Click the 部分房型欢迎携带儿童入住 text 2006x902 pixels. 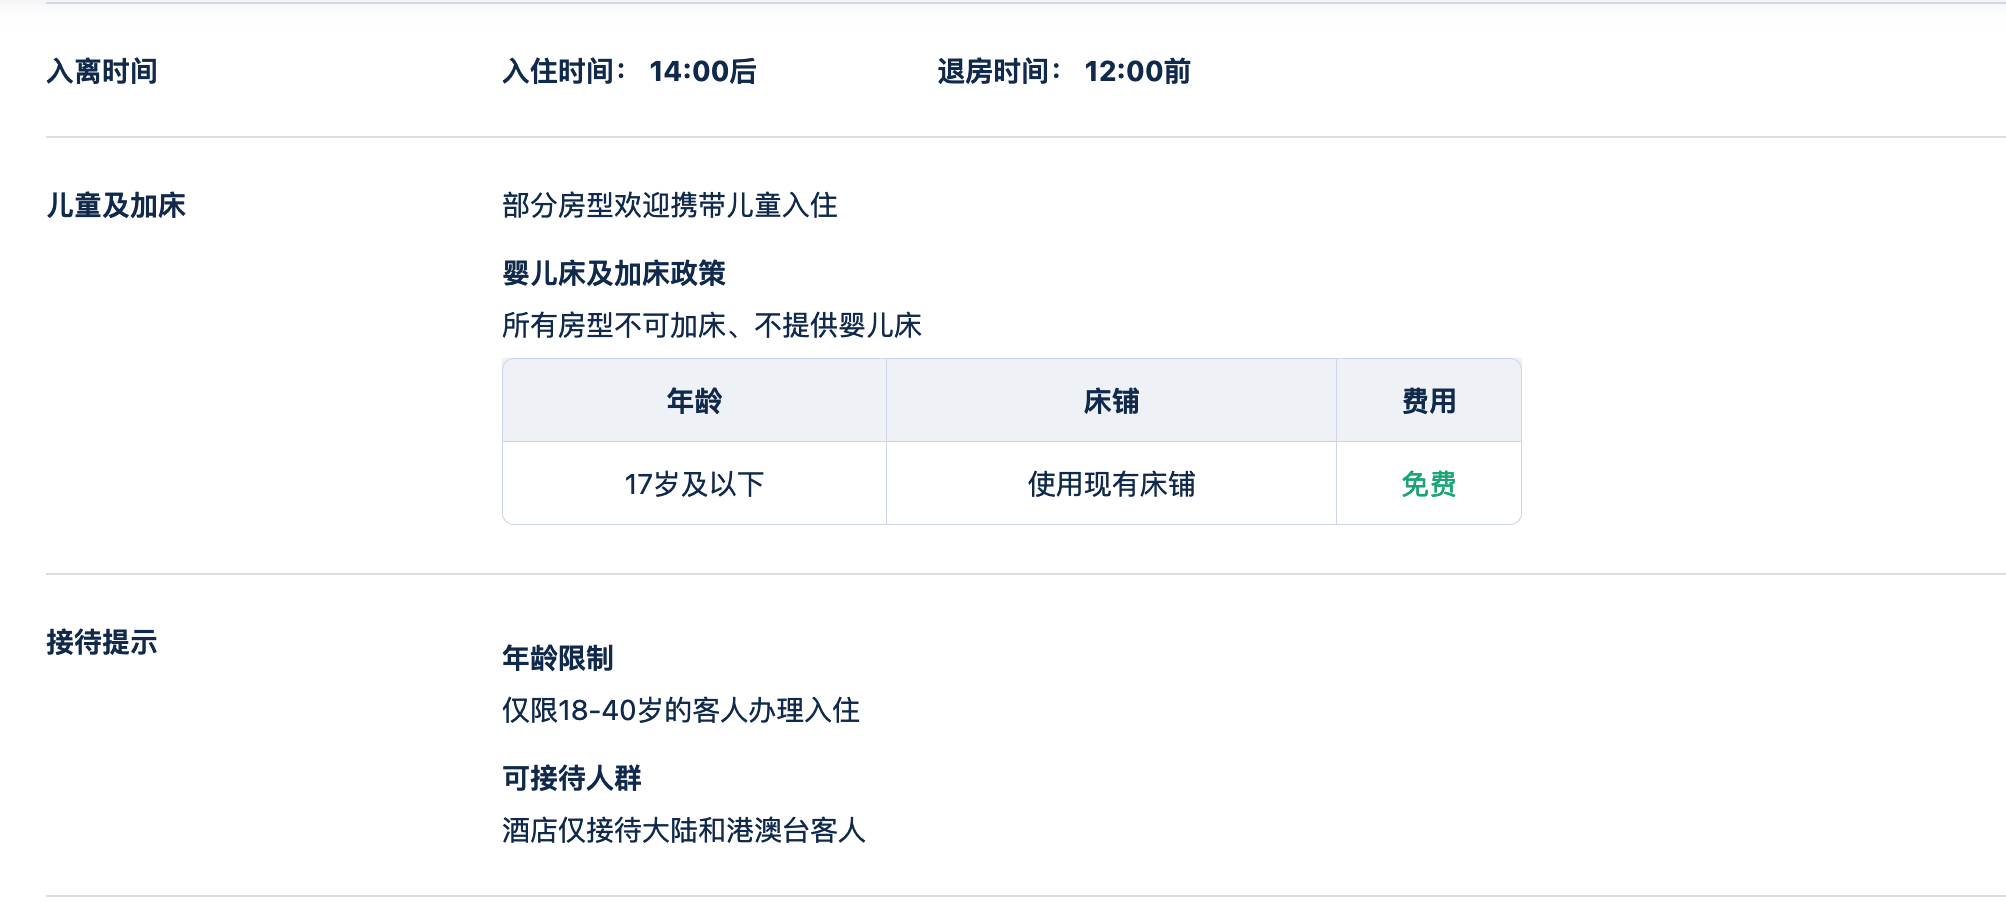pyautogui.click(x=670, y=206)
